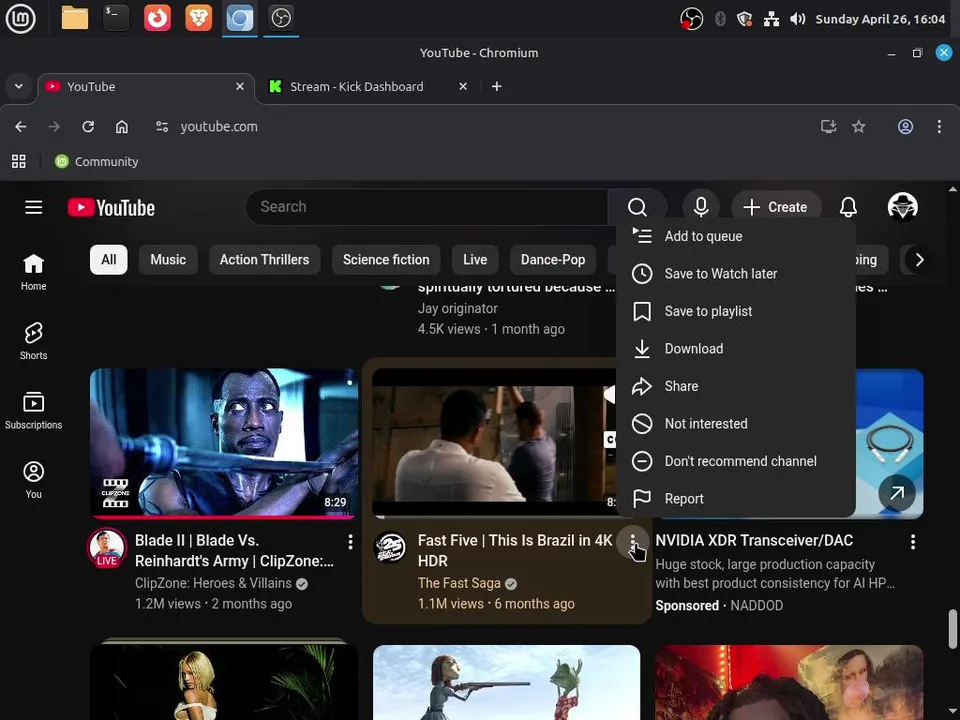Open the You section in sidebar

[34, 480]
